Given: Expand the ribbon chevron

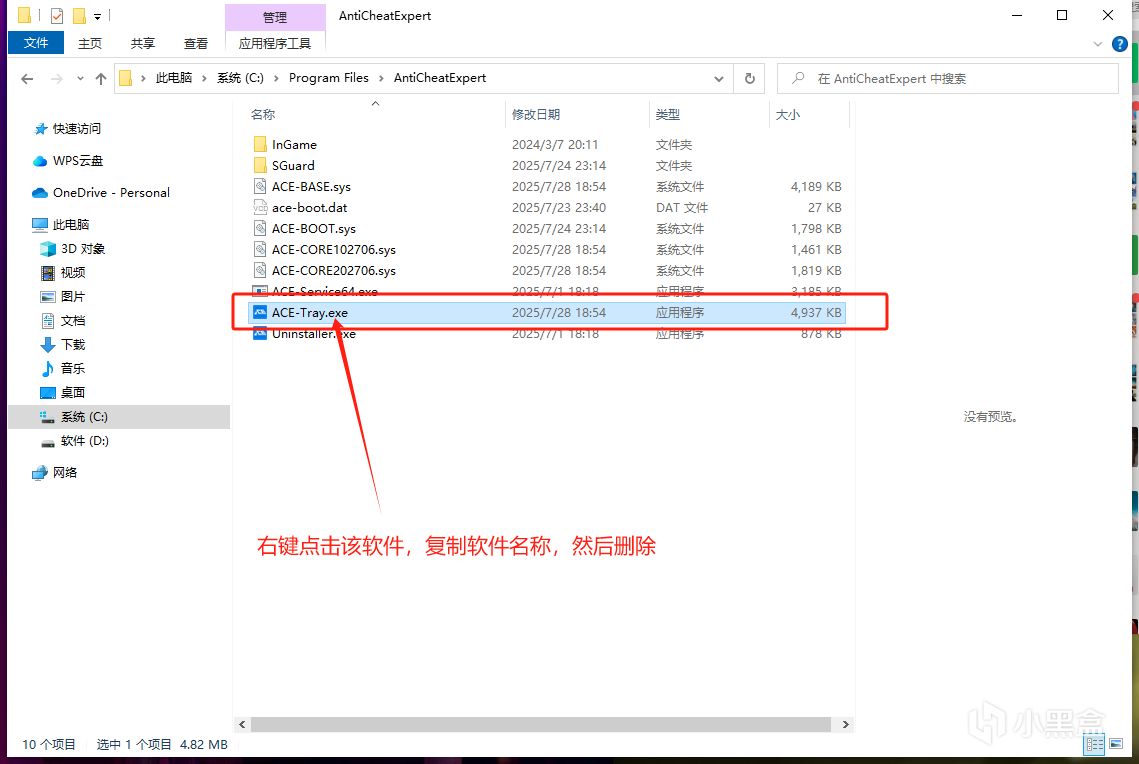Looking at the screenshot, I should [x=1098, y=44].
